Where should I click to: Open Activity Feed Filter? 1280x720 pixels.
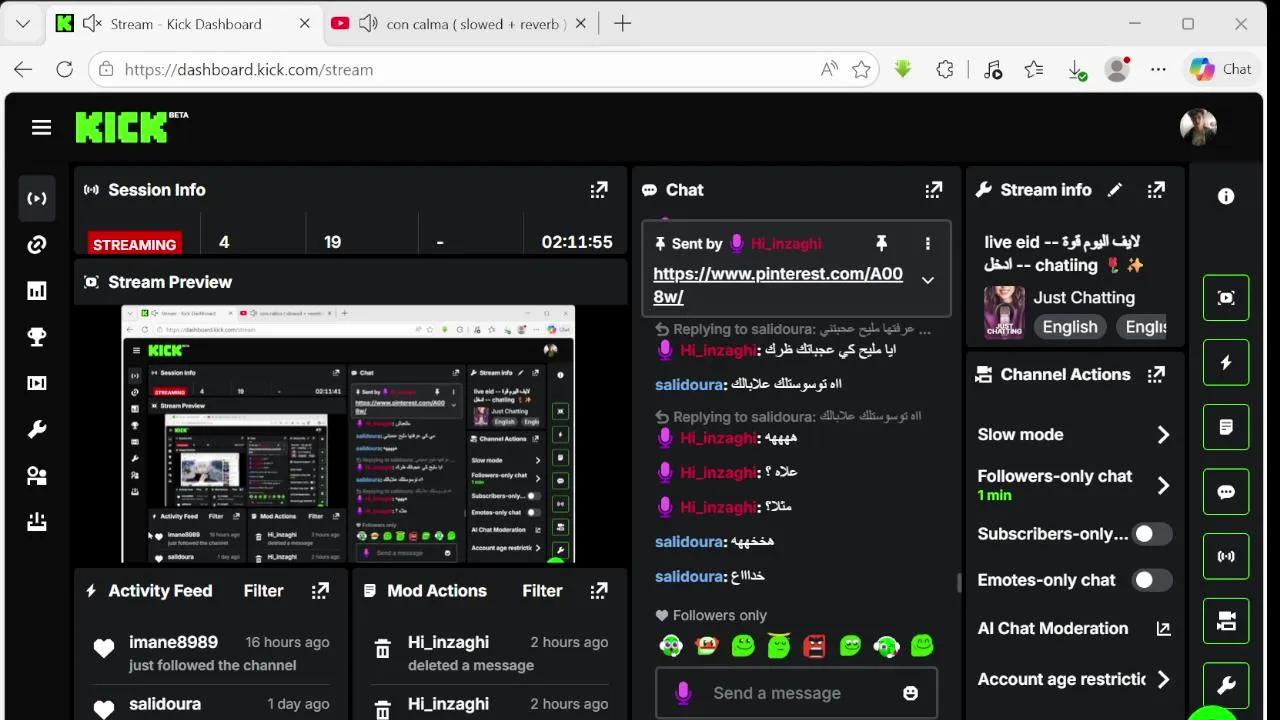[x=263, y=591]
